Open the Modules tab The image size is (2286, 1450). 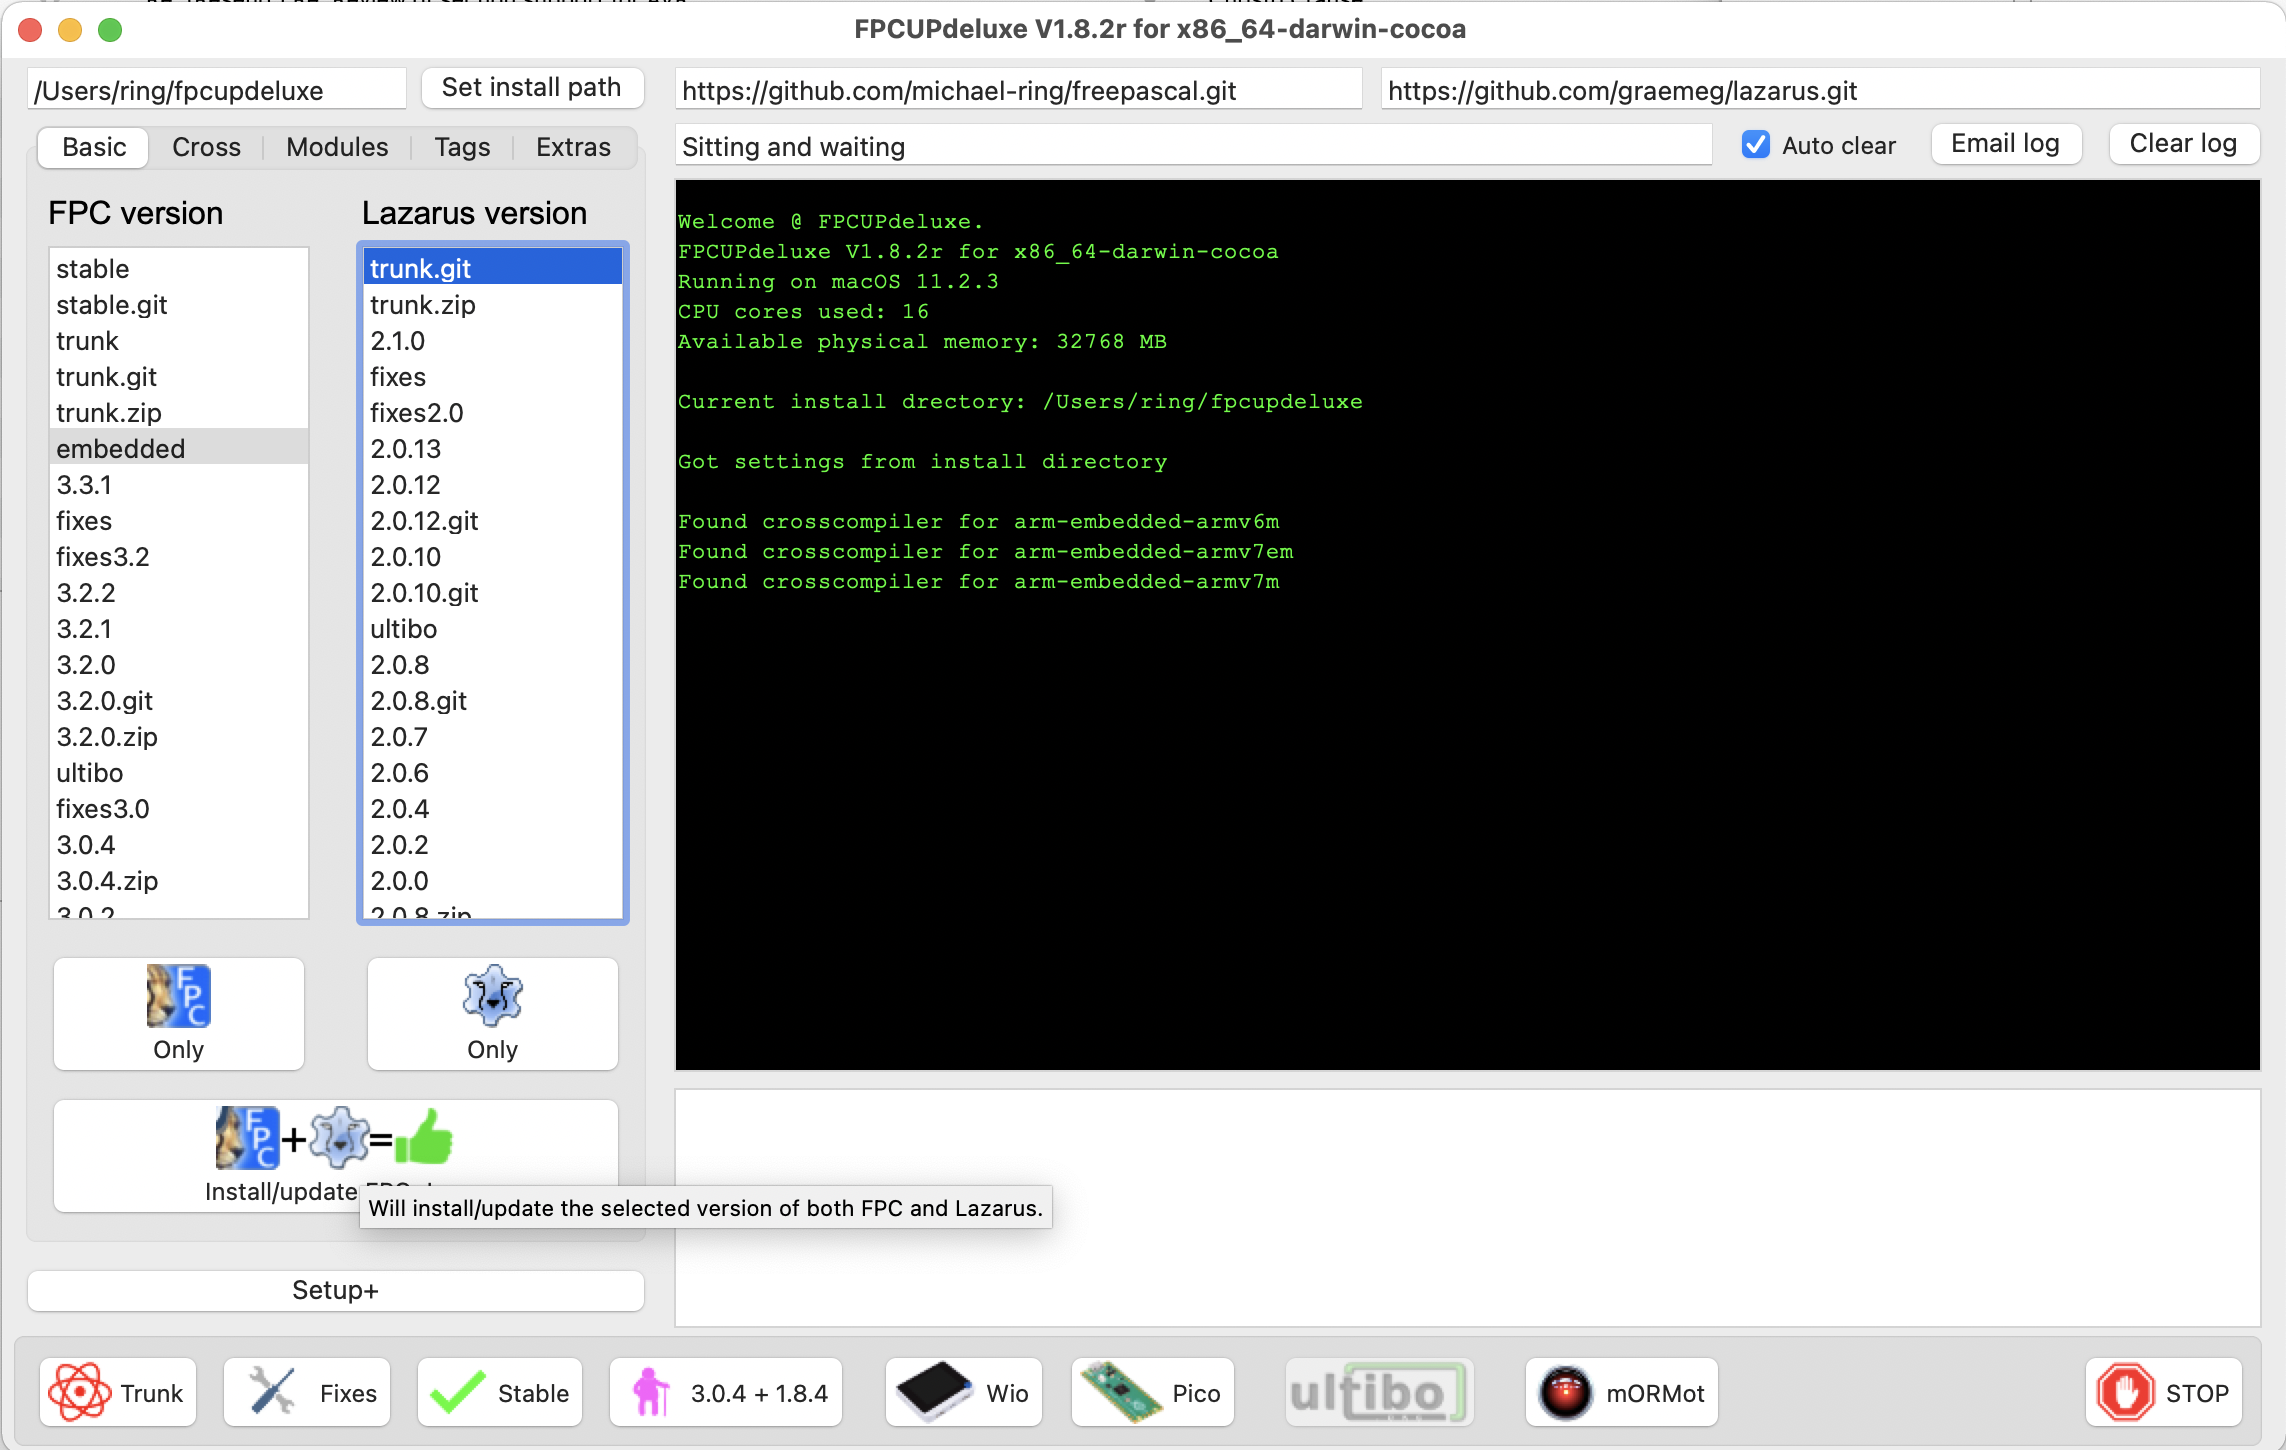pyautogui.click(x=337, y=147)
